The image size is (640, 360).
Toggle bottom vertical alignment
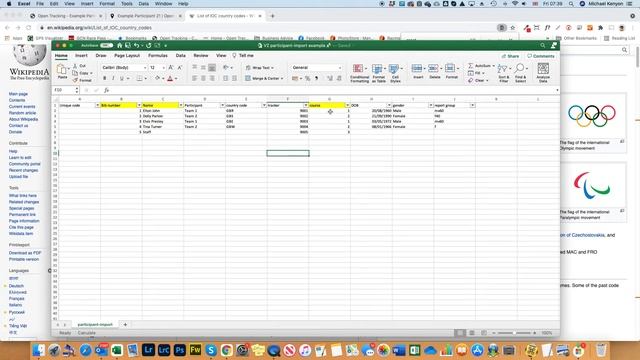[x=212, y=68]
